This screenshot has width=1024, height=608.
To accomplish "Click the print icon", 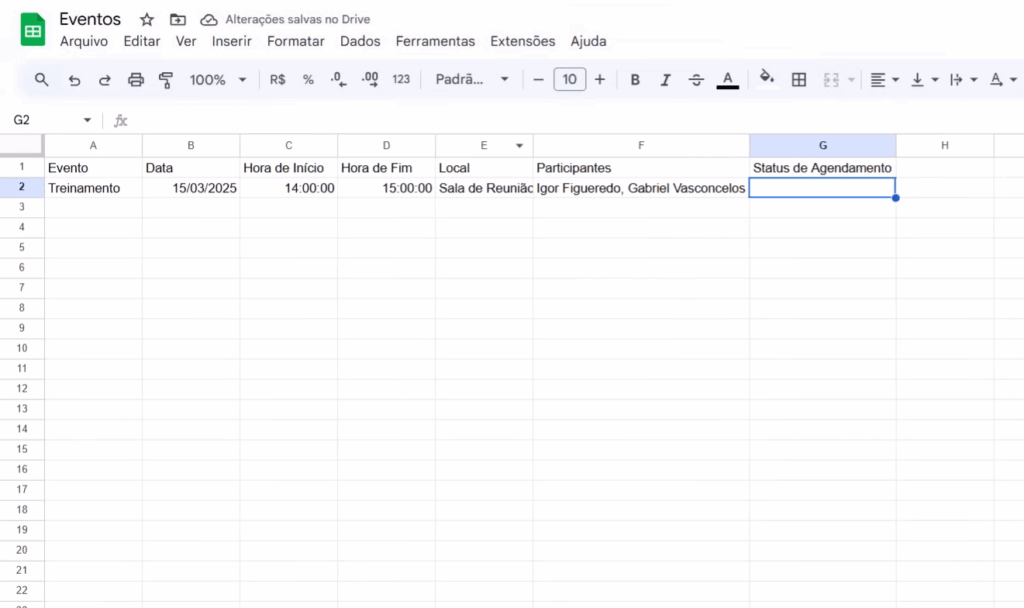I will [x=135, y=80].
